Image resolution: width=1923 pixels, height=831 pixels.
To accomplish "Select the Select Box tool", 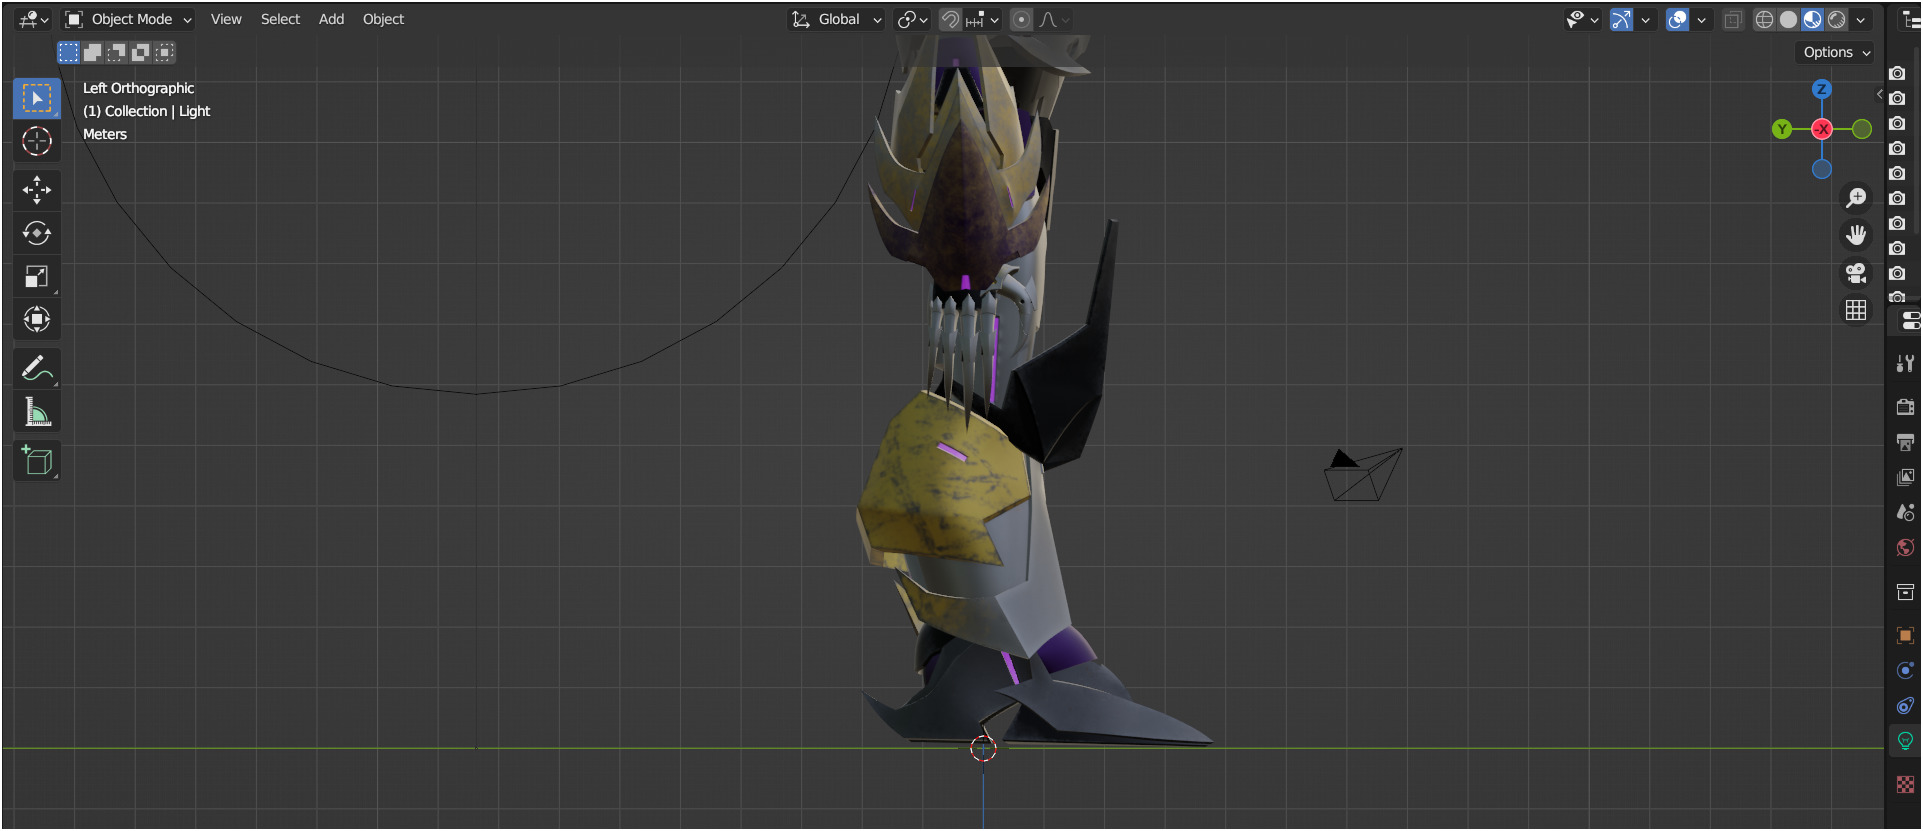I will coord(37,98).
